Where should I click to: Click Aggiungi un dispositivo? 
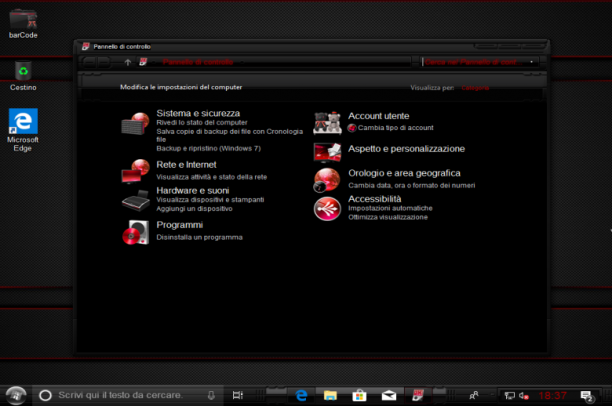click(194, 209)
